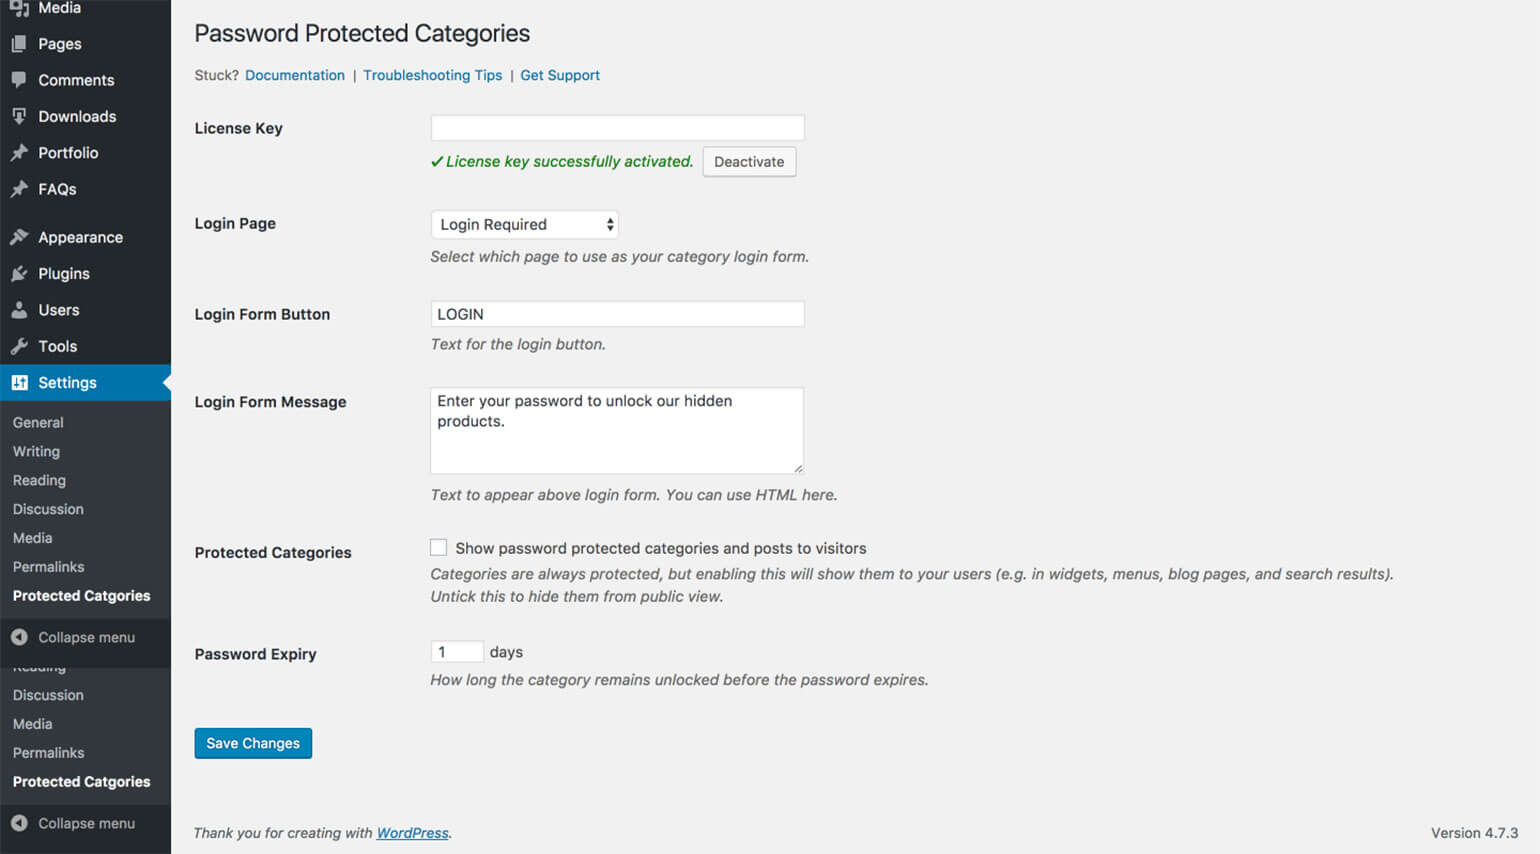Click the Media library icon

click(x=22, y=8)
